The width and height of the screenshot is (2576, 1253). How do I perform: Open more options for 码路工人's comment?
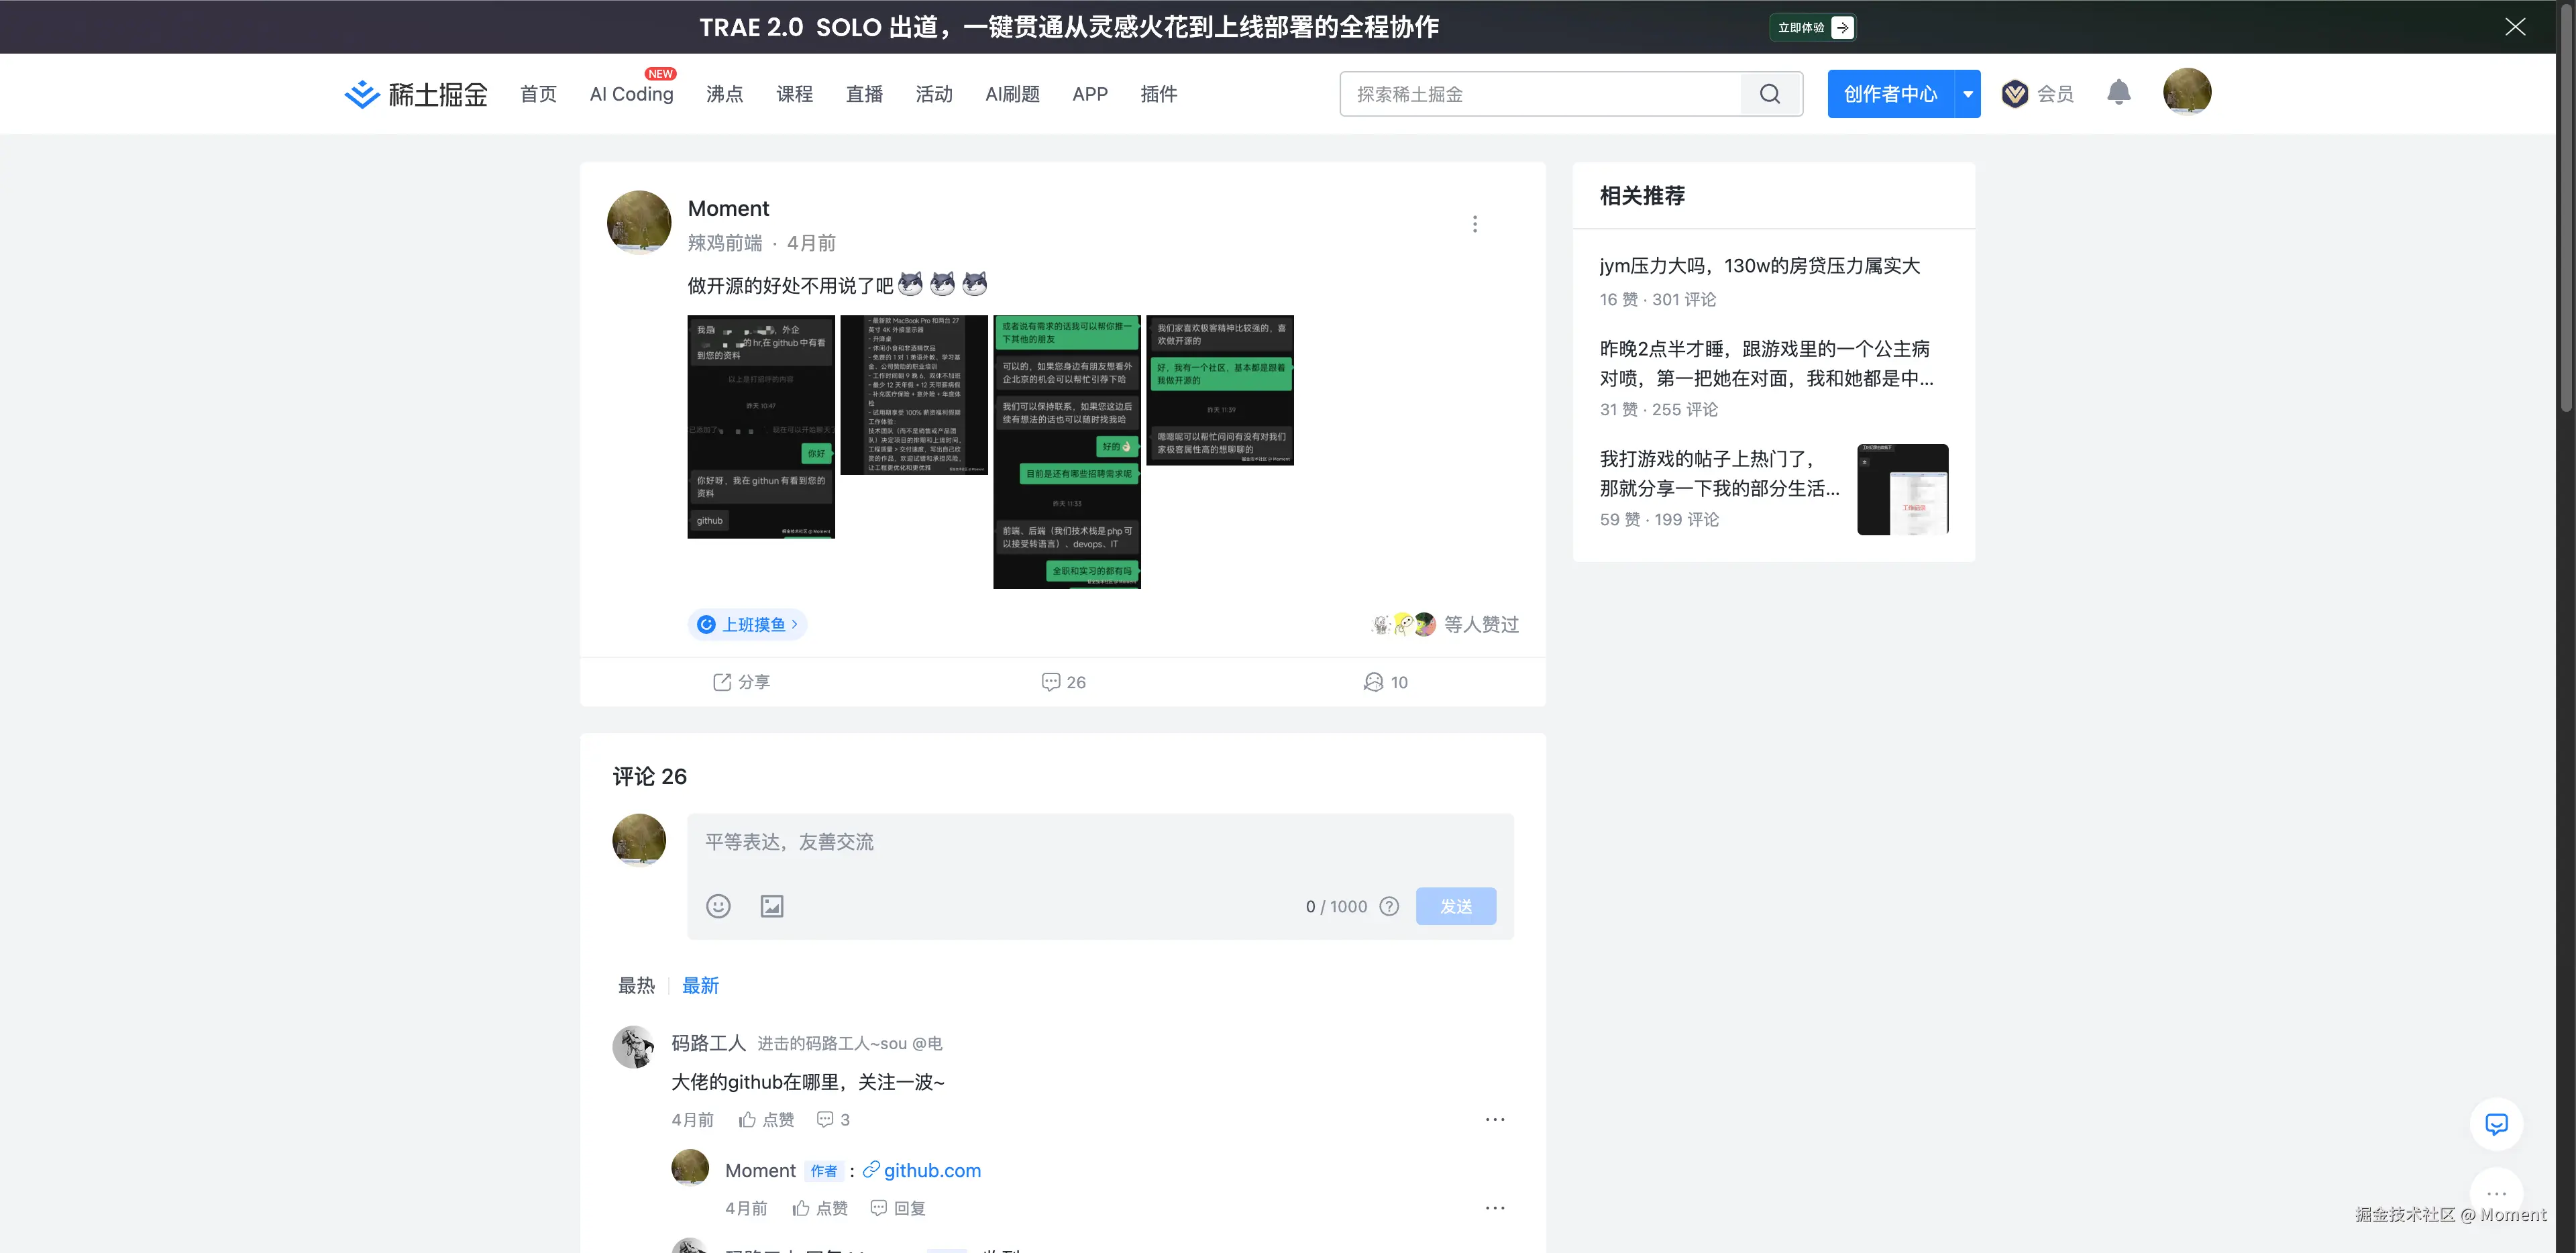pos(1494,1119)
